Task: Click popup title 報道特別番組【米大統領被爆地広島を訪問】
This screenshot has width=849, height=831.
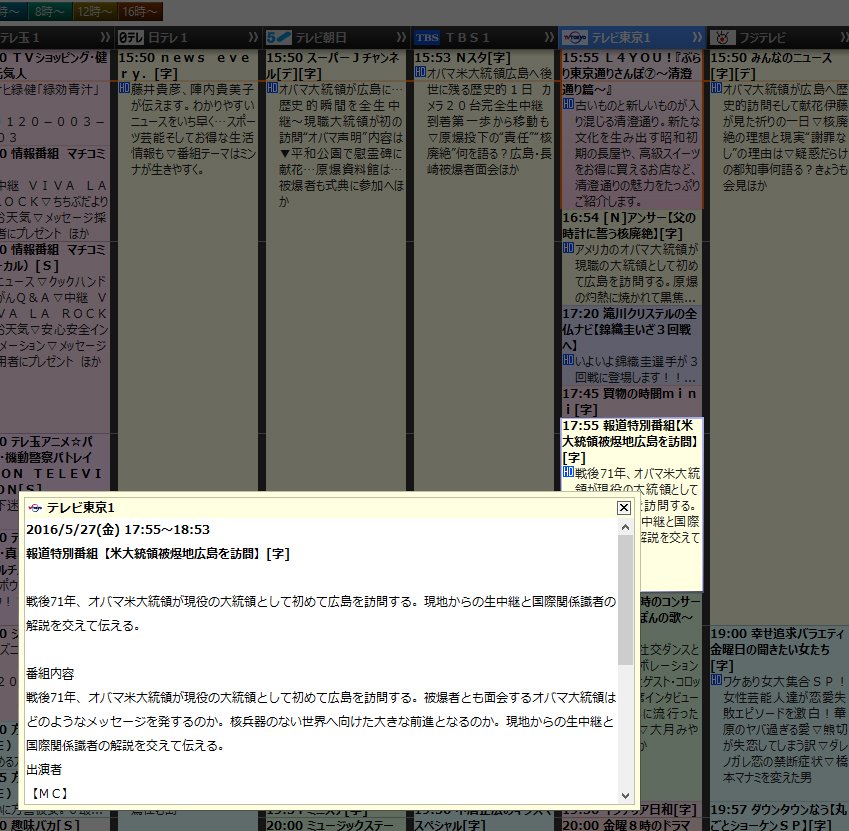Action: coord(158,553)
